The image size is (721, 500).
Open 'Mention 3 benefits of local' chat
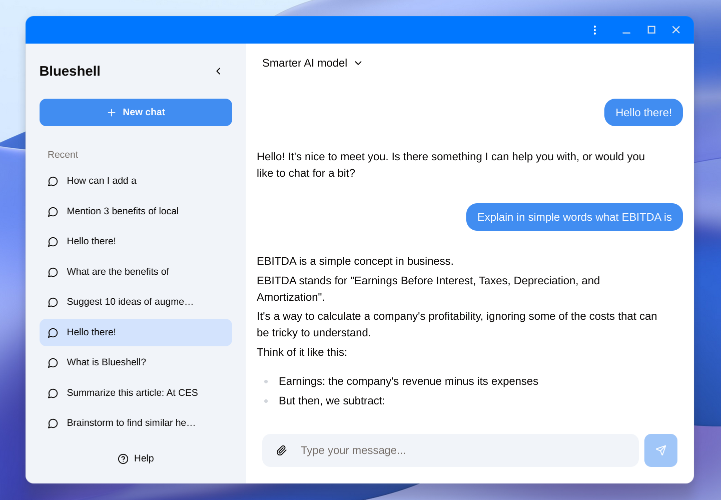[x=136, y=211]
